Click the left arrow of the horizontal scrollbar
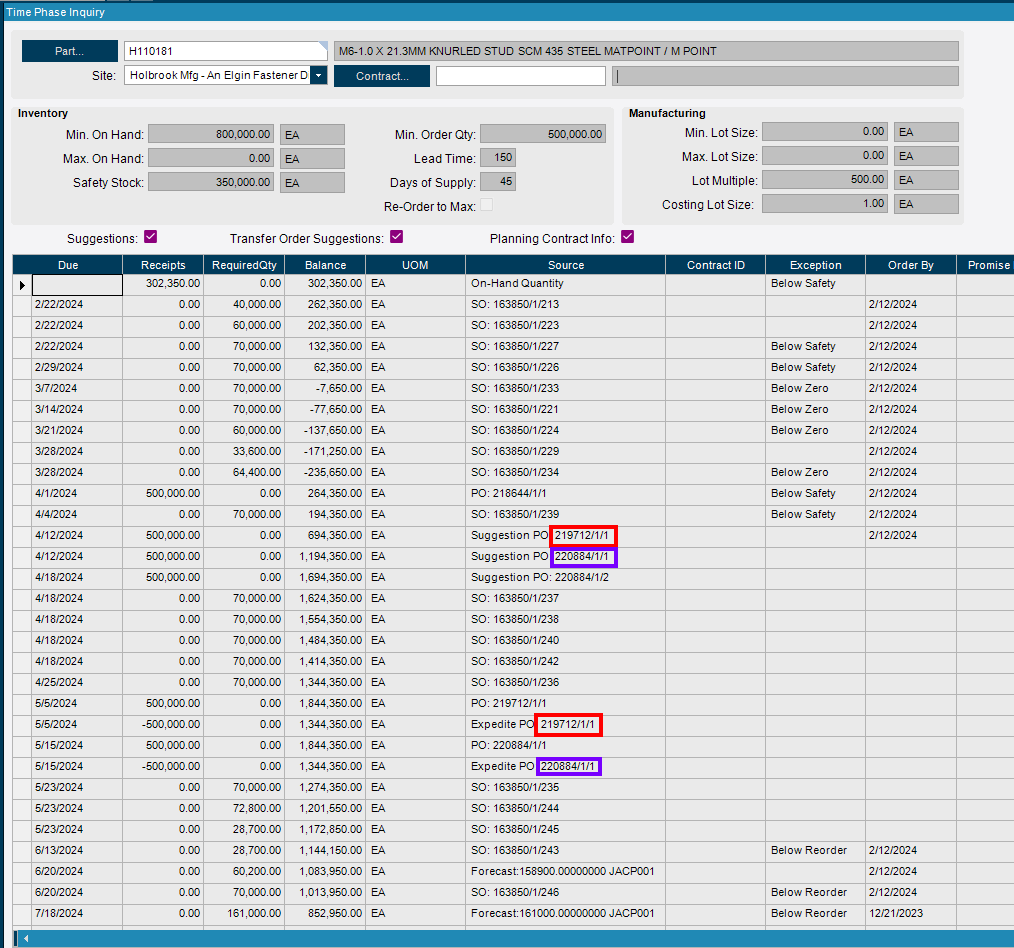 pos(26,938)
